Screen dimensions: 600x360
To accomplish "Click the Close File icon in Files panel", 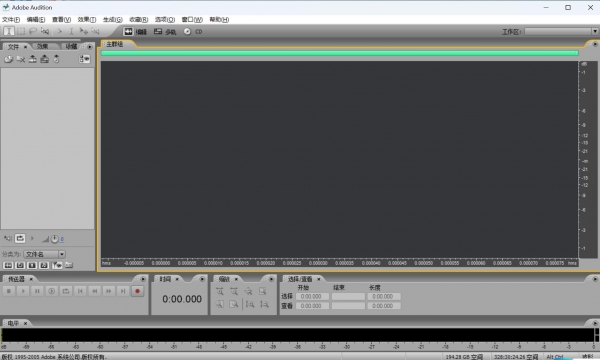I will click(21, 59).
